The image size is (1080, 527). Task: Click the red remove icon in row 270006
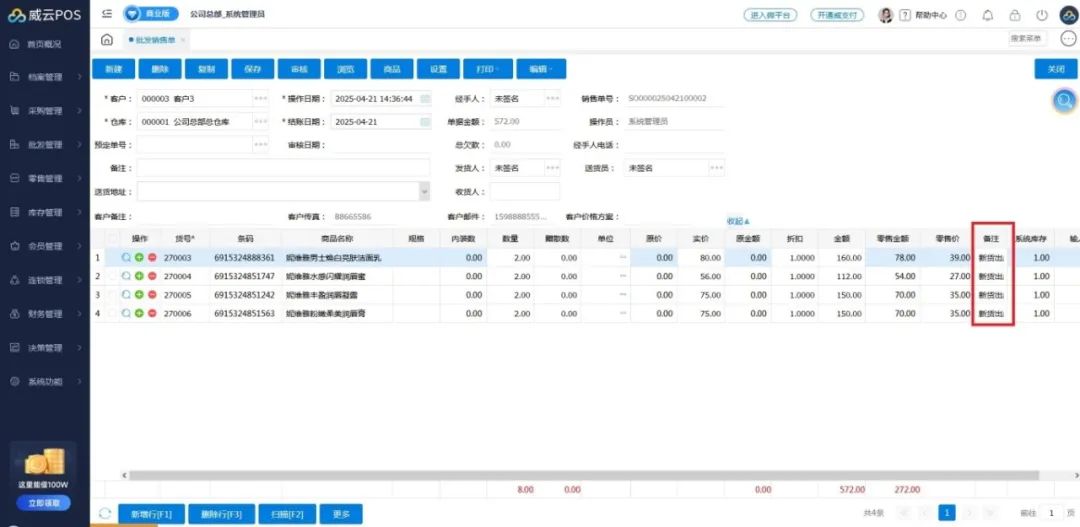(152, 313)
